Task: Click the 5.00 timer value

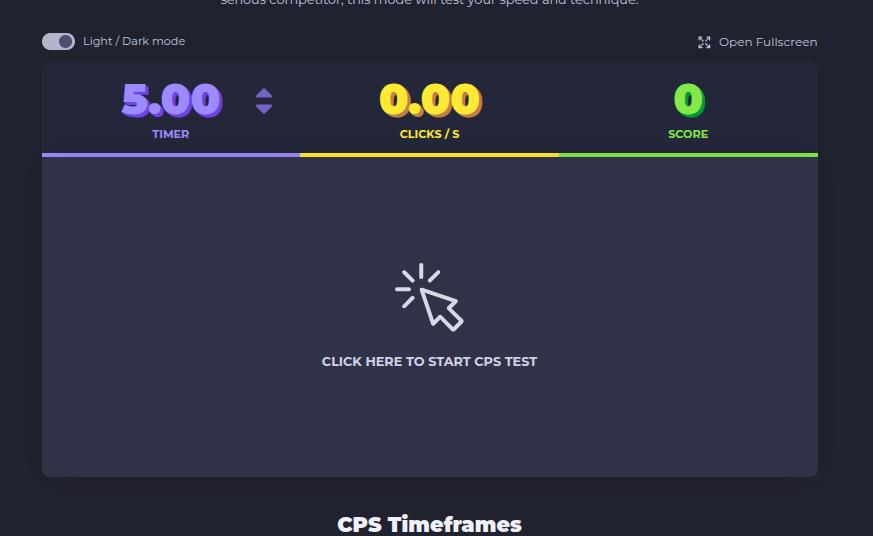Action: point(171,100)
